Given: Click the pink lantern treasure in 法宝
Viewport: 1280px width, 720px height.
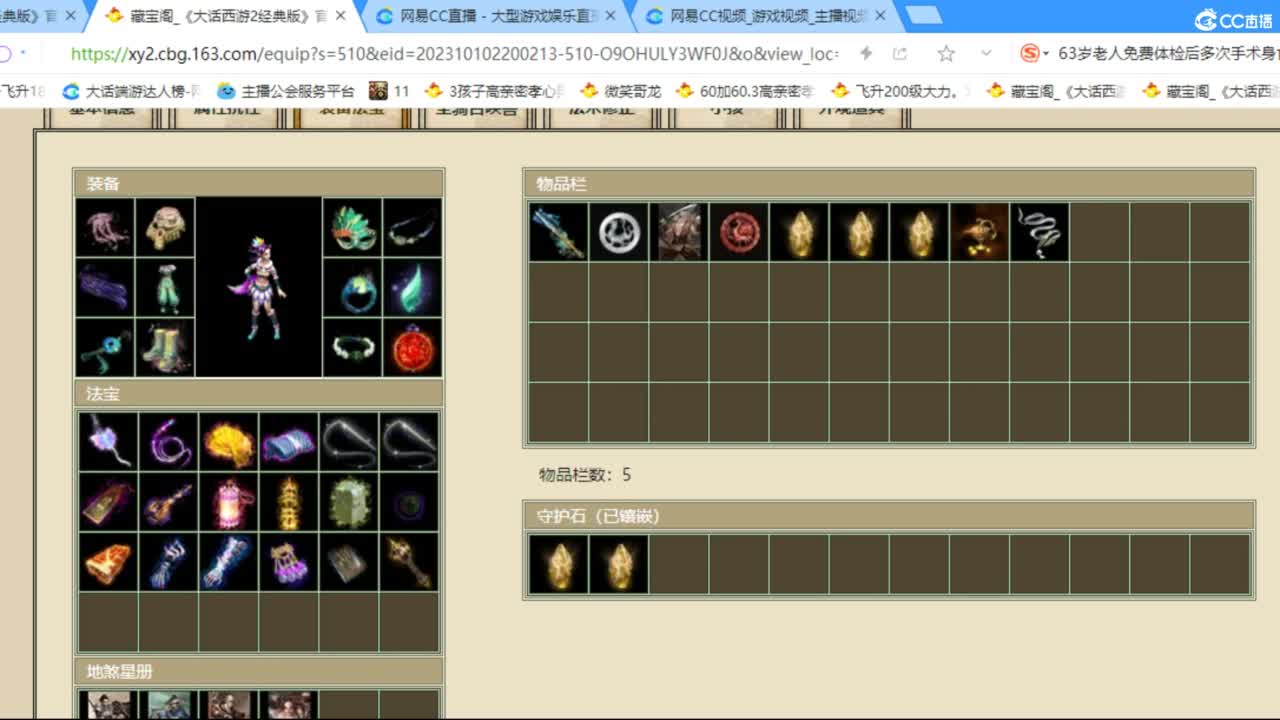Looking at the screenshot, I should (228, 501).
